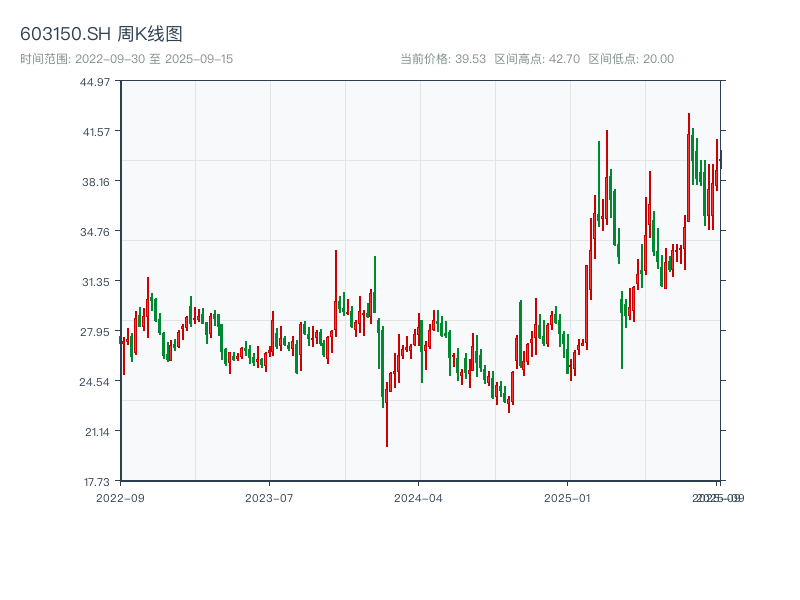Click the y-axis value 44.97
This screenshot has width=800, height=600.
[x=95, y=82]
